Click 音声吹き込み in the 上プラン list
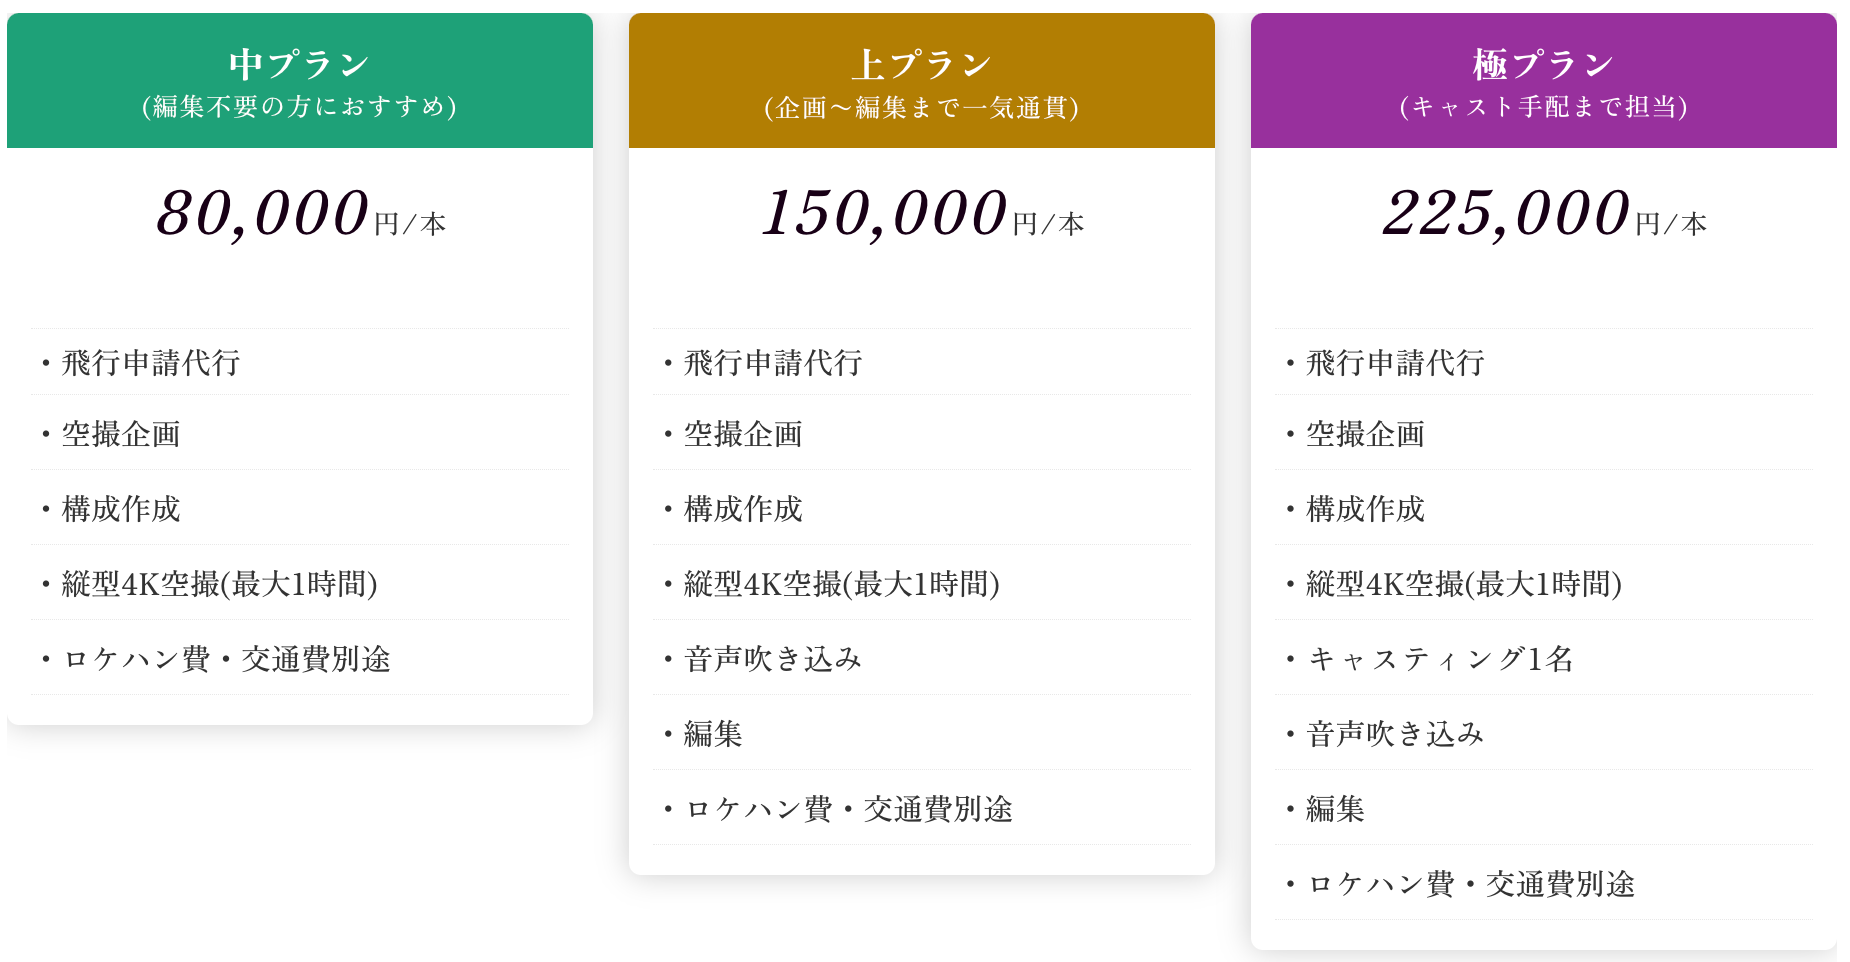This screenshot has width=1850, height=962. pyautogui.click(x=773, y=659)
